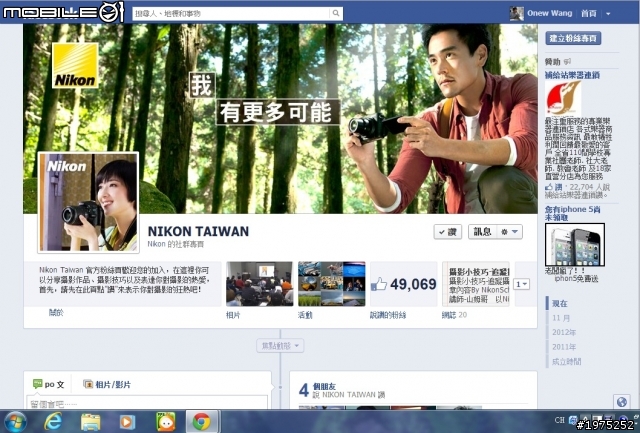Open the iPhone 5 ad title link
Screen dimensions: 640x433
(572, 213)
